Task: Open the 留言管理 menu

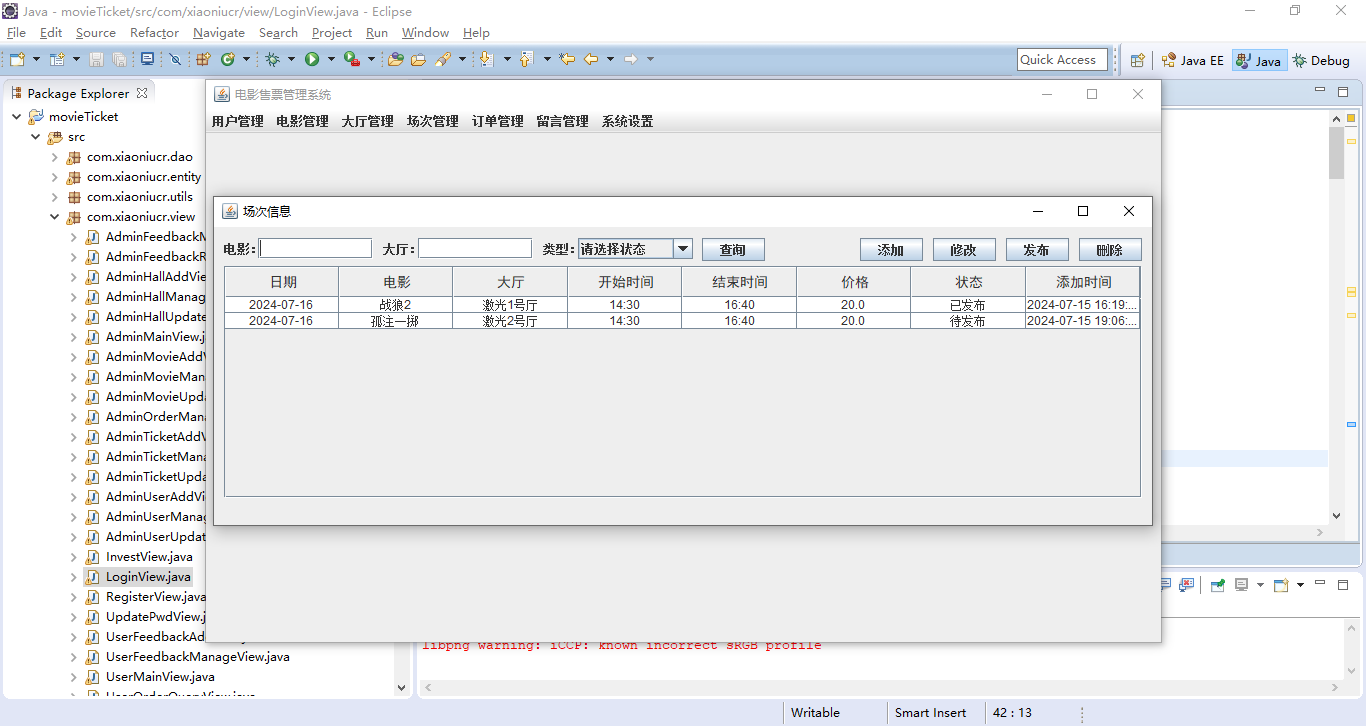Action: (x=563, y=121)
